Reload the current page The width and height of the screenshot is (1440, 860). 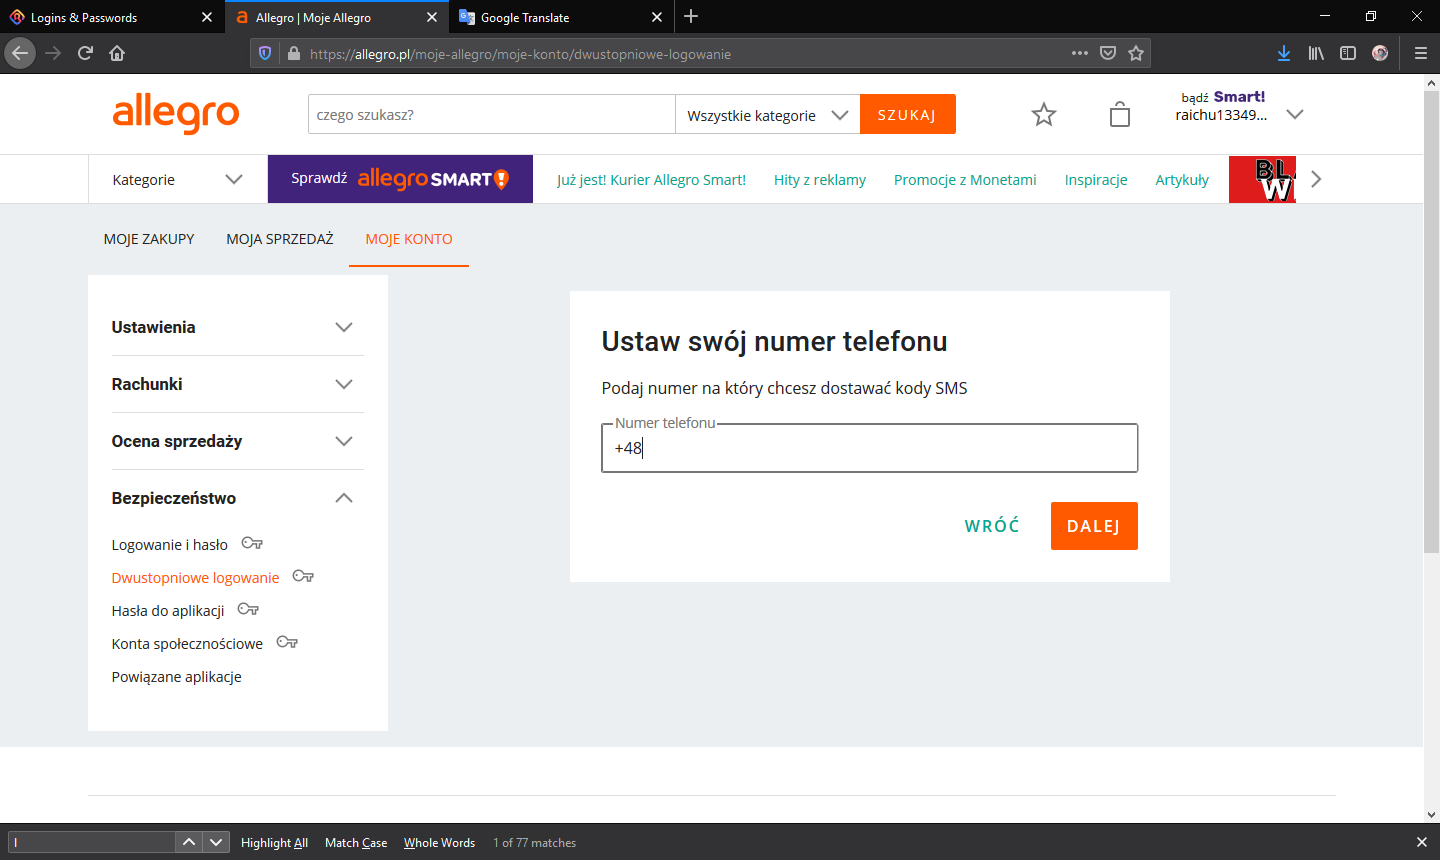[85, 53]
